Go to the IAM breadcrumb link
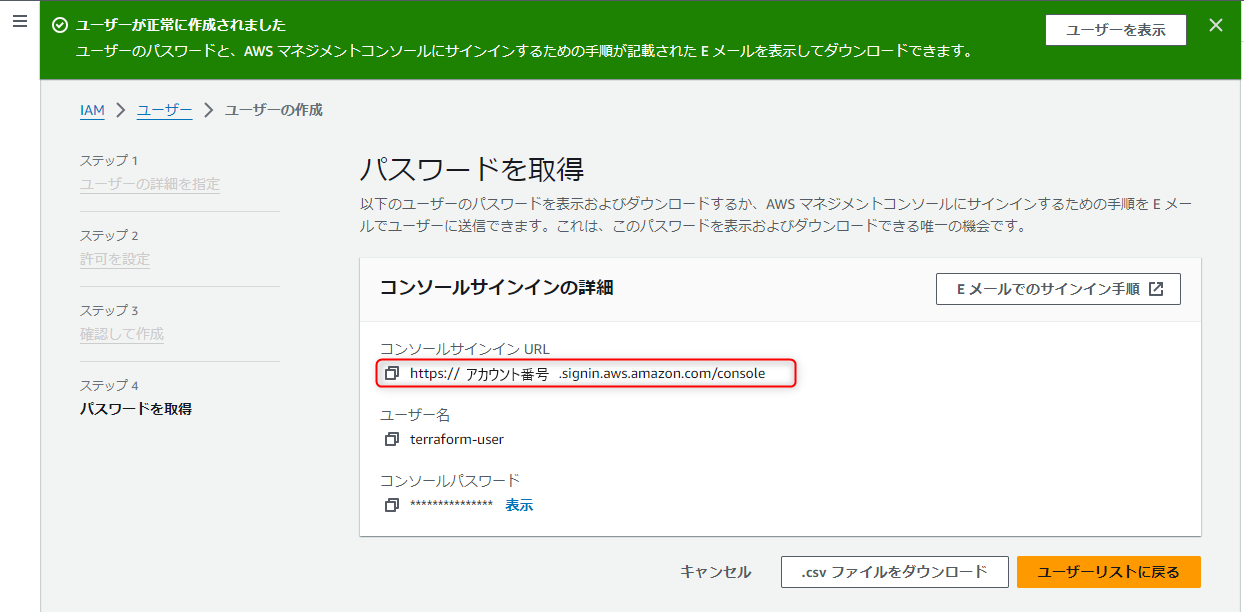The image size is (1244, 612). coord(92,110)
